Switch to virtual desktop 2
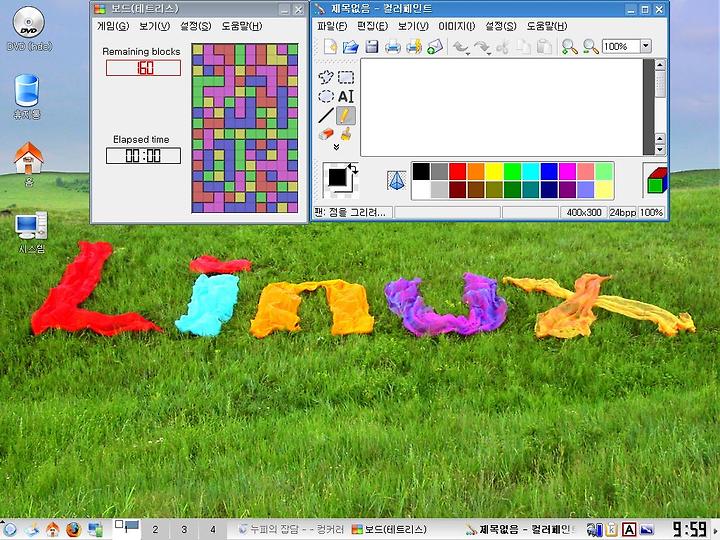 tap(155, 529)
